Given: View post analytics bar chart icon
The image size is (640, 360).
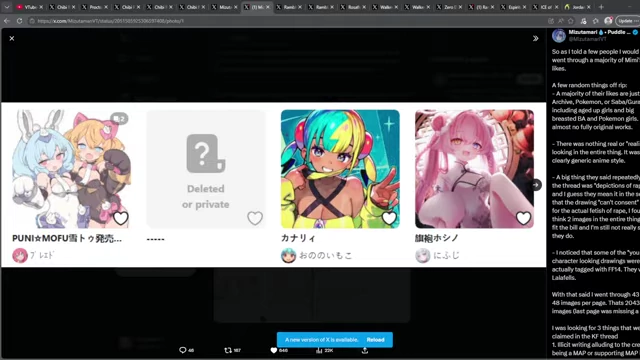Looking at the screenshot, I should pyautogui.click(x=319, y=350).
